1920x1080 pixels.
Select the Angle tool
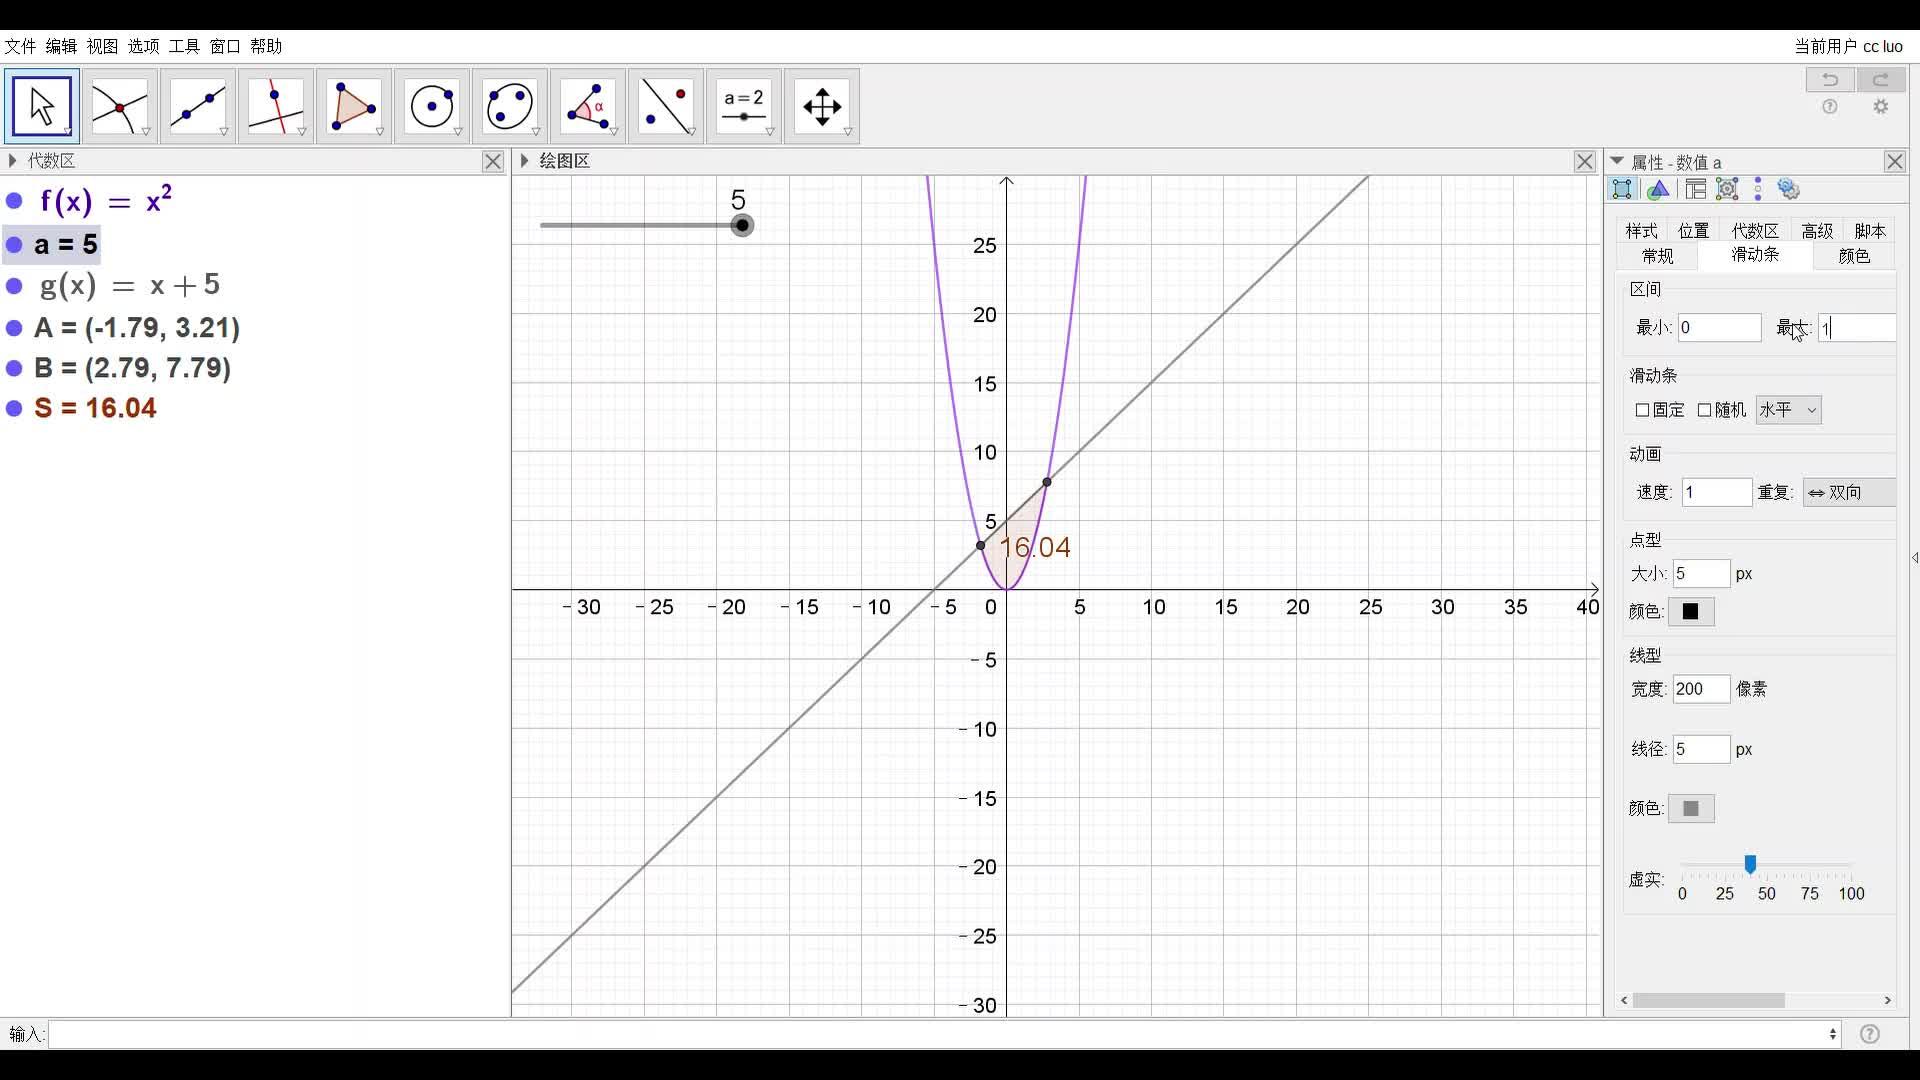click(x=588, y=106)
